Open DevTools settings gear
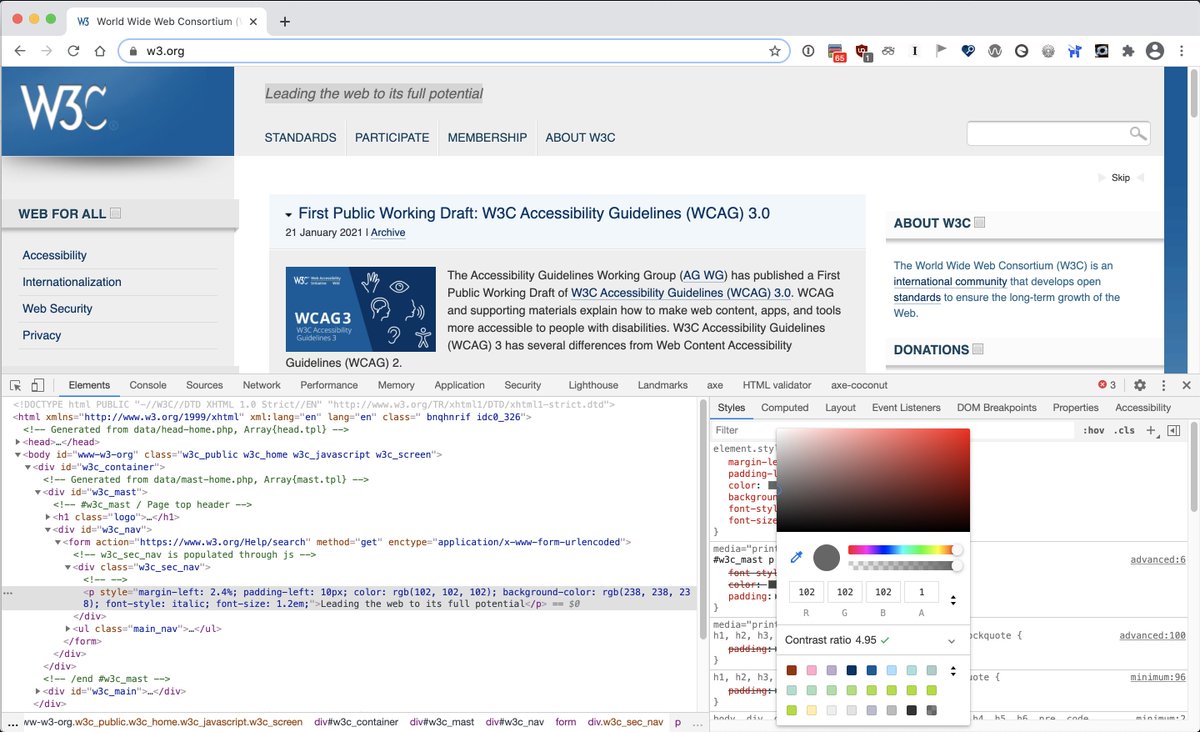1200x732 pixels. [x=1140, y=385]
